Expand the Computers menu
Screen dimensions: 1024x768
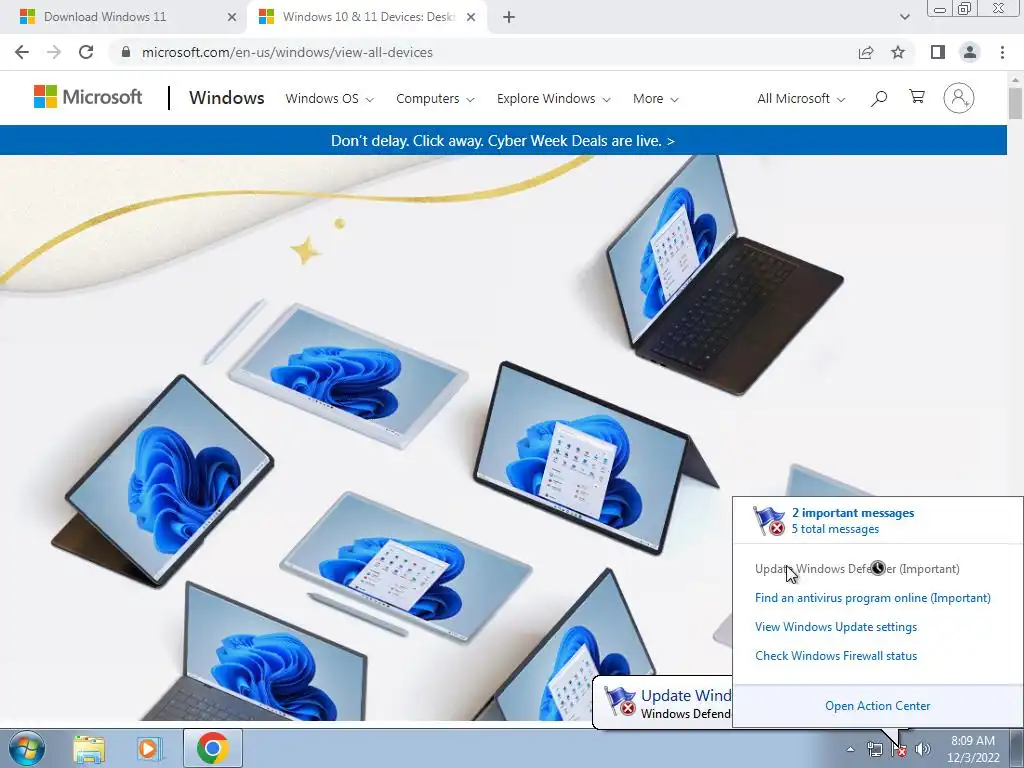click(435, 99)
